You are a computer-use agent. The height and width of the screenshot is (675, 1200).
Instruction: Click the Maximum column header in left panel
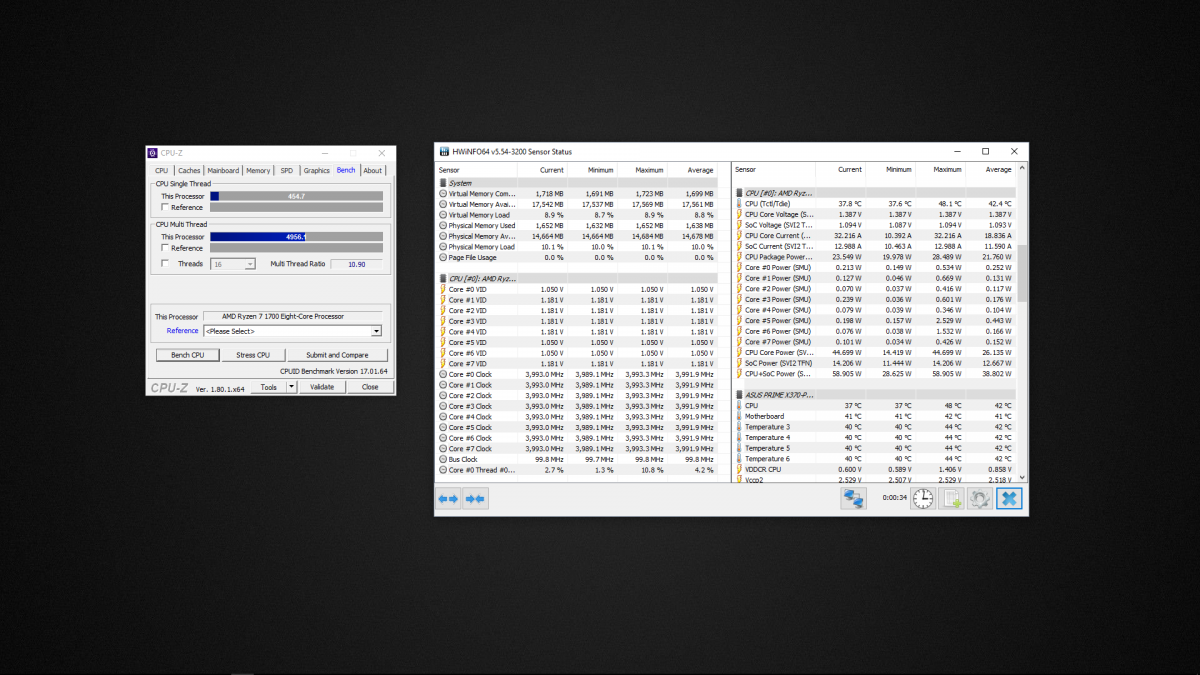[642, 170]
